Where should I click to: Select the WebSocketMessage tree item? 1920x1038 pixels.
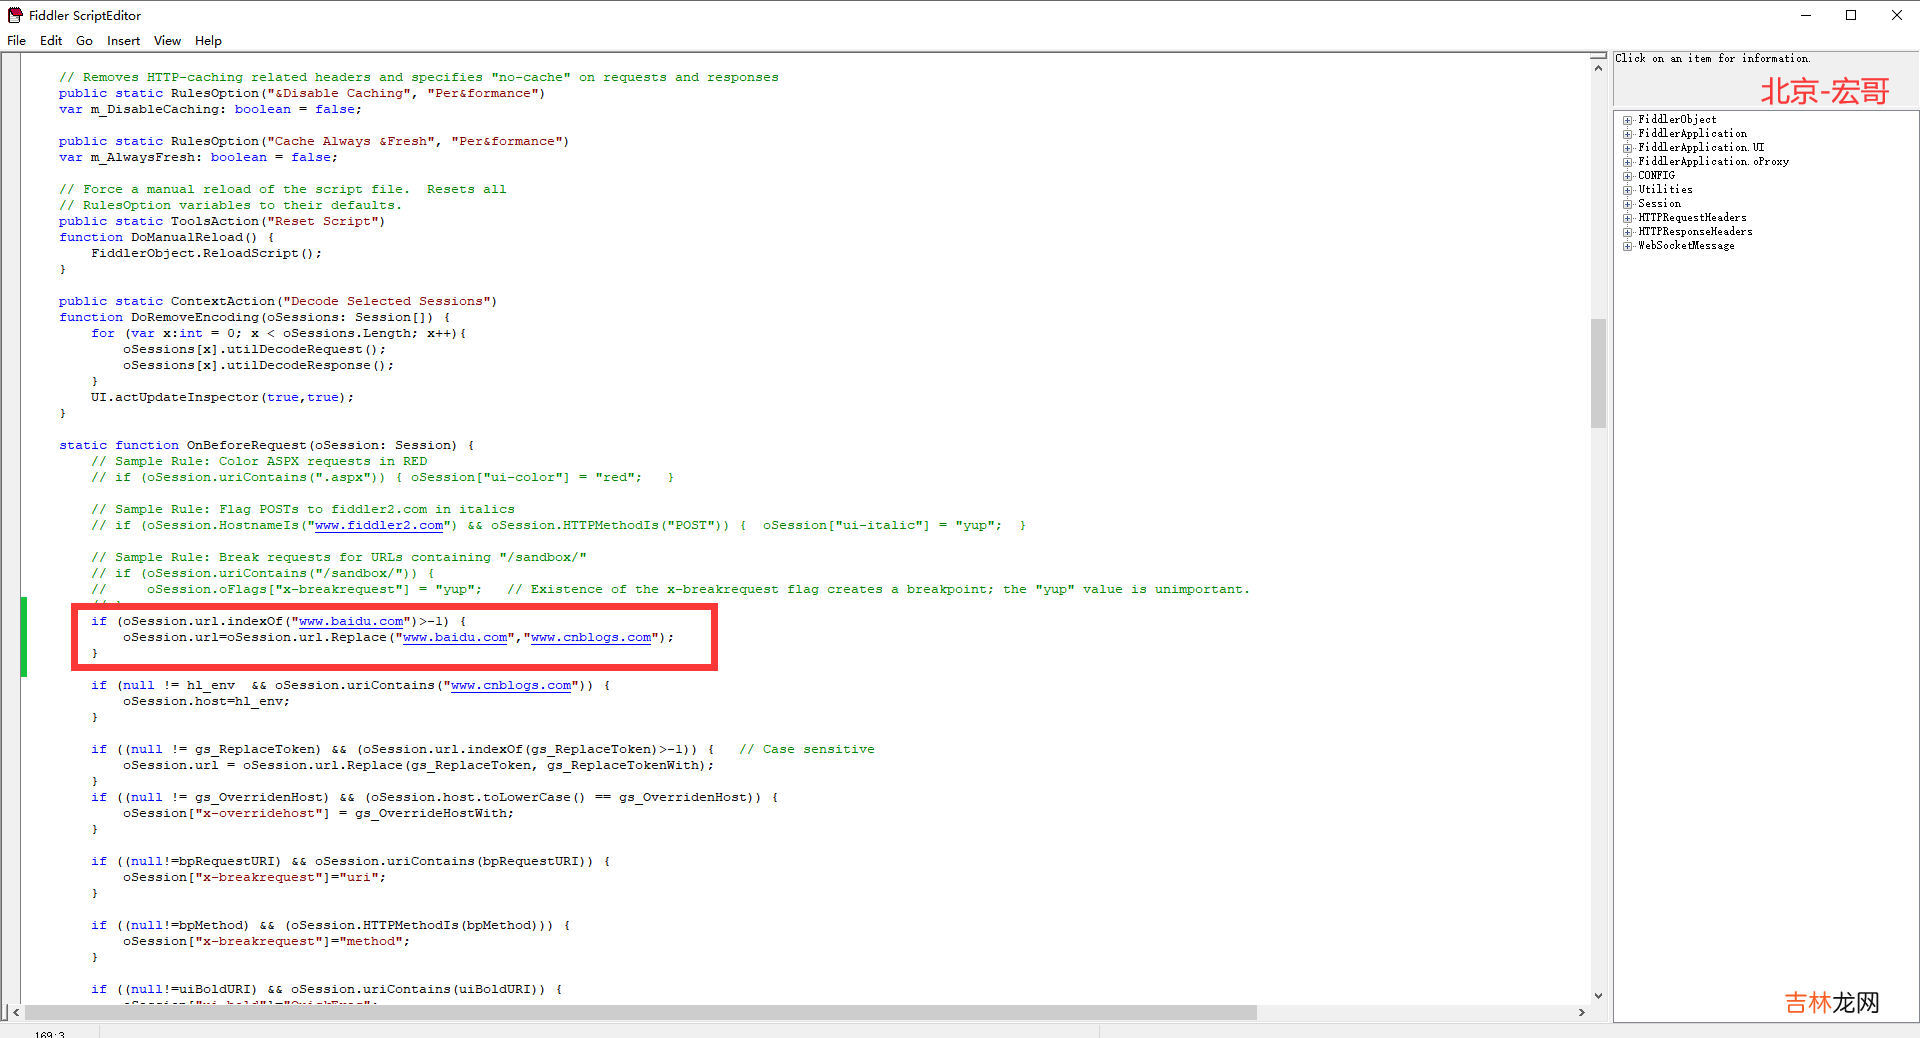(x=1686, y=246)
